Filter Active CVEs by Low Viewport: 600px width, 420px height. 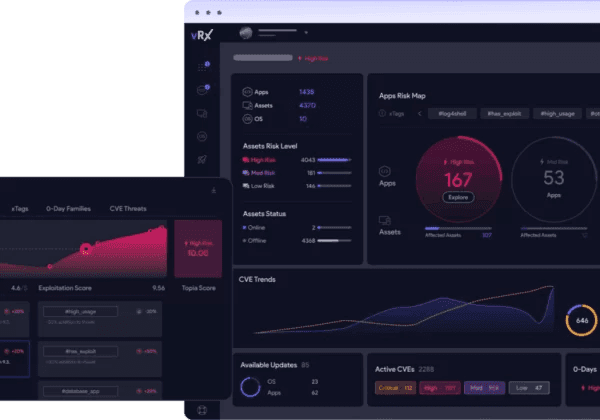(529, 388)
